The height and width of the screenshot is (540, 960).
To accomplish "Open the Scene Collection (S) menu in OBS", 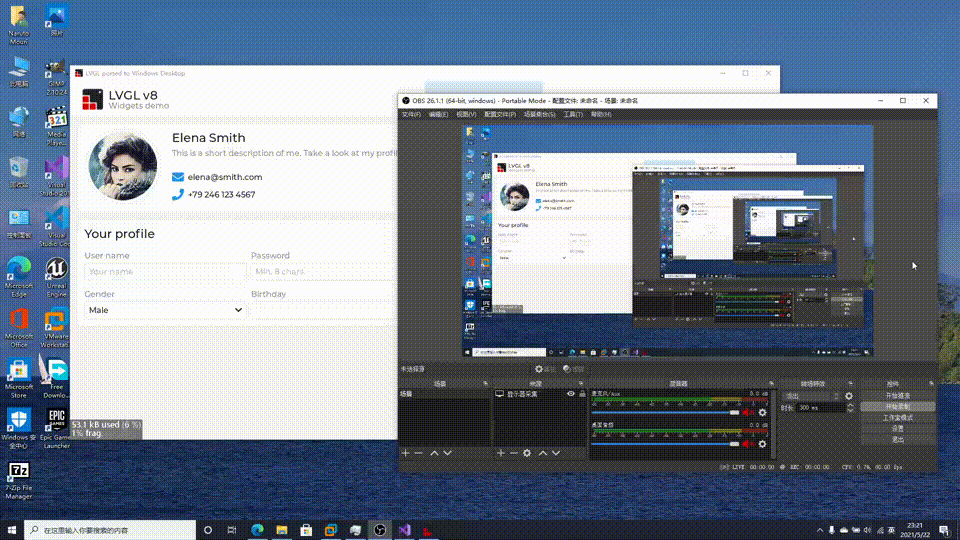I will point(539,114).
